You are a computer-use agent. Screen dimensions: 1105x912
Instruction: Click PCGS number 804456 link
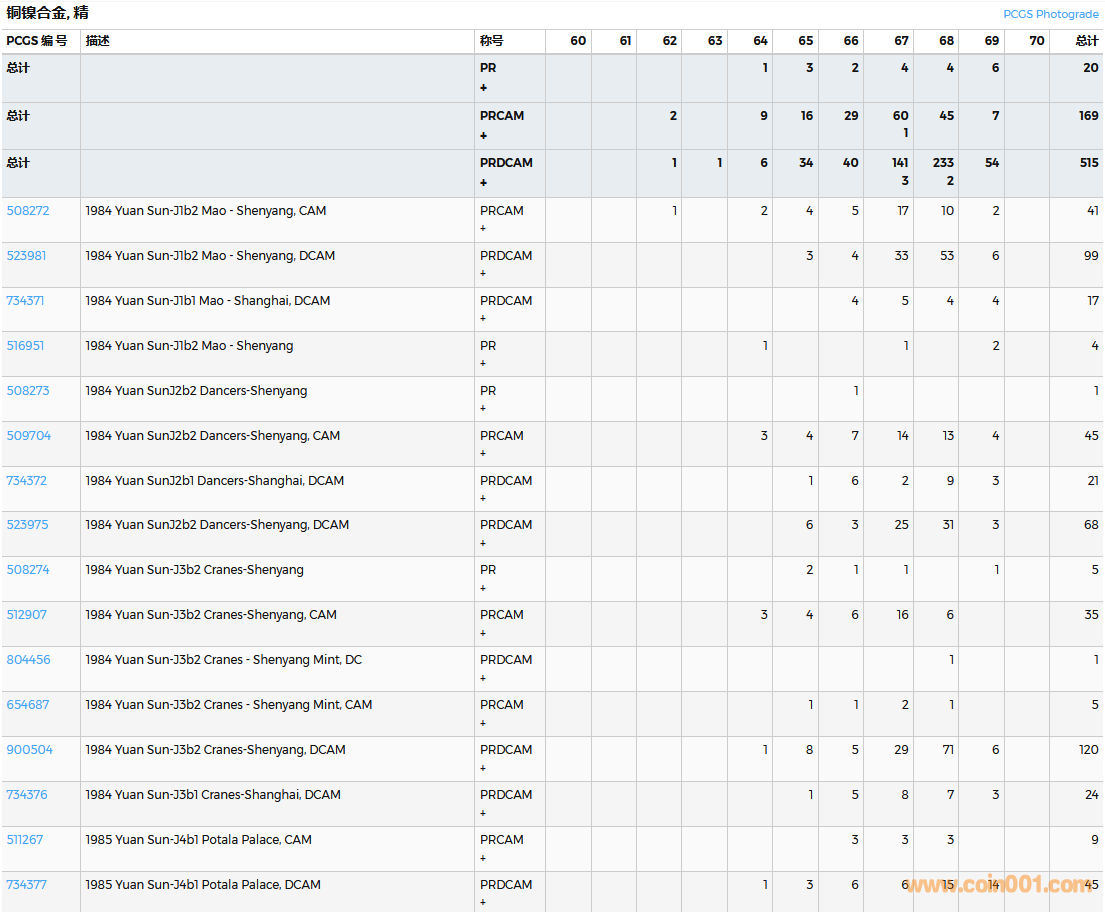point(28,660)
